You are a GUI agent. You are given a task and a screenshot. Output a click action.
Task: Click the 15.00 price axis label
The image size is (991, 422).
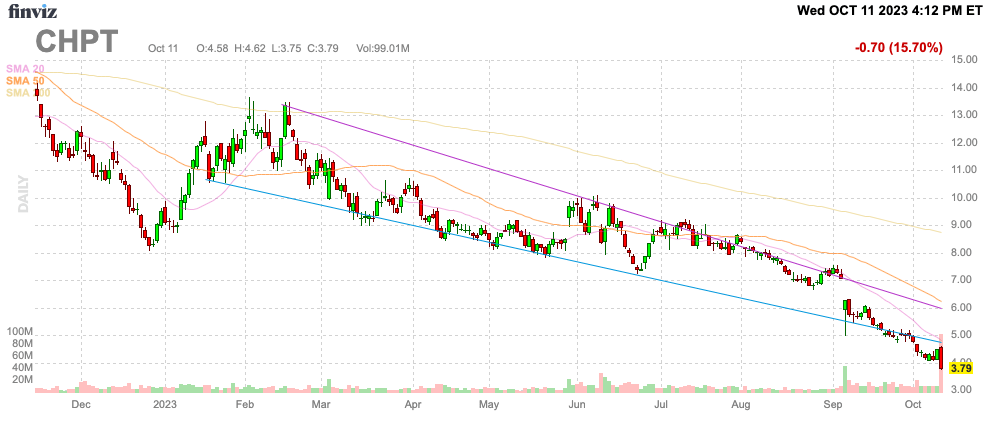click(964, 60)
